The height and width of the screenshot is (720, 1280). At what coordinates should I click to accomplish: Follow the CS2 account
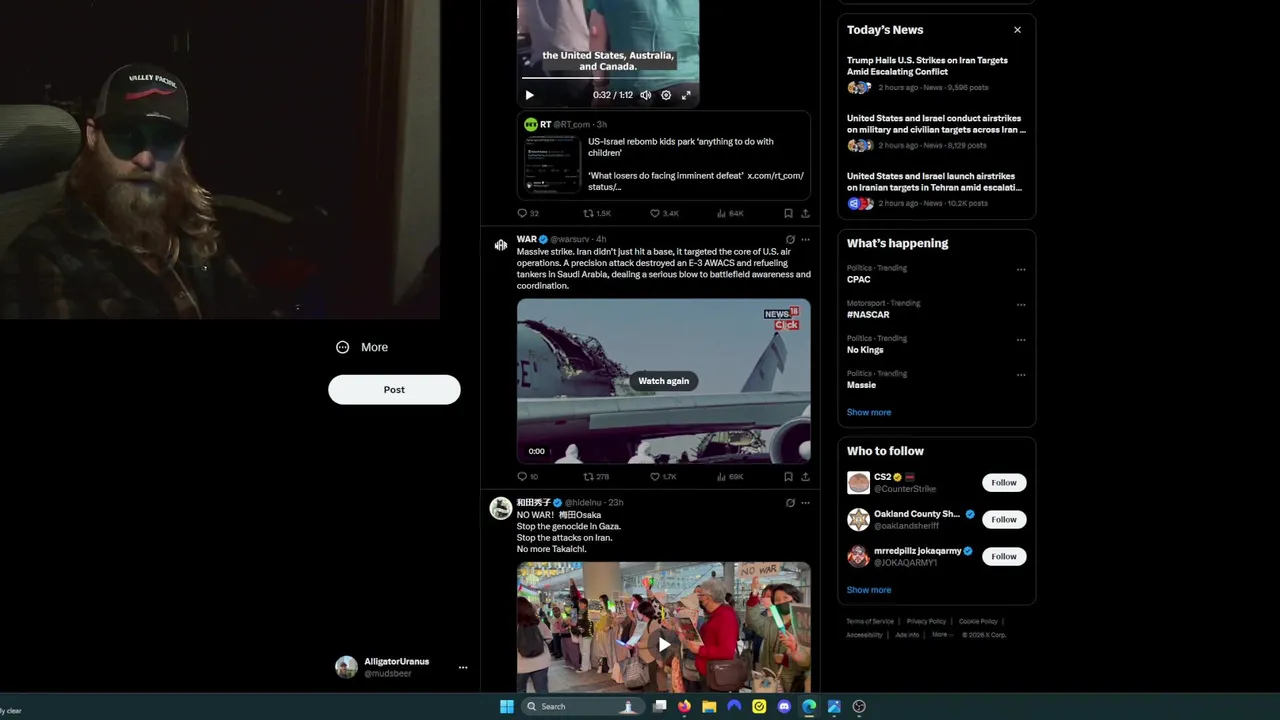coord(1003,483)
